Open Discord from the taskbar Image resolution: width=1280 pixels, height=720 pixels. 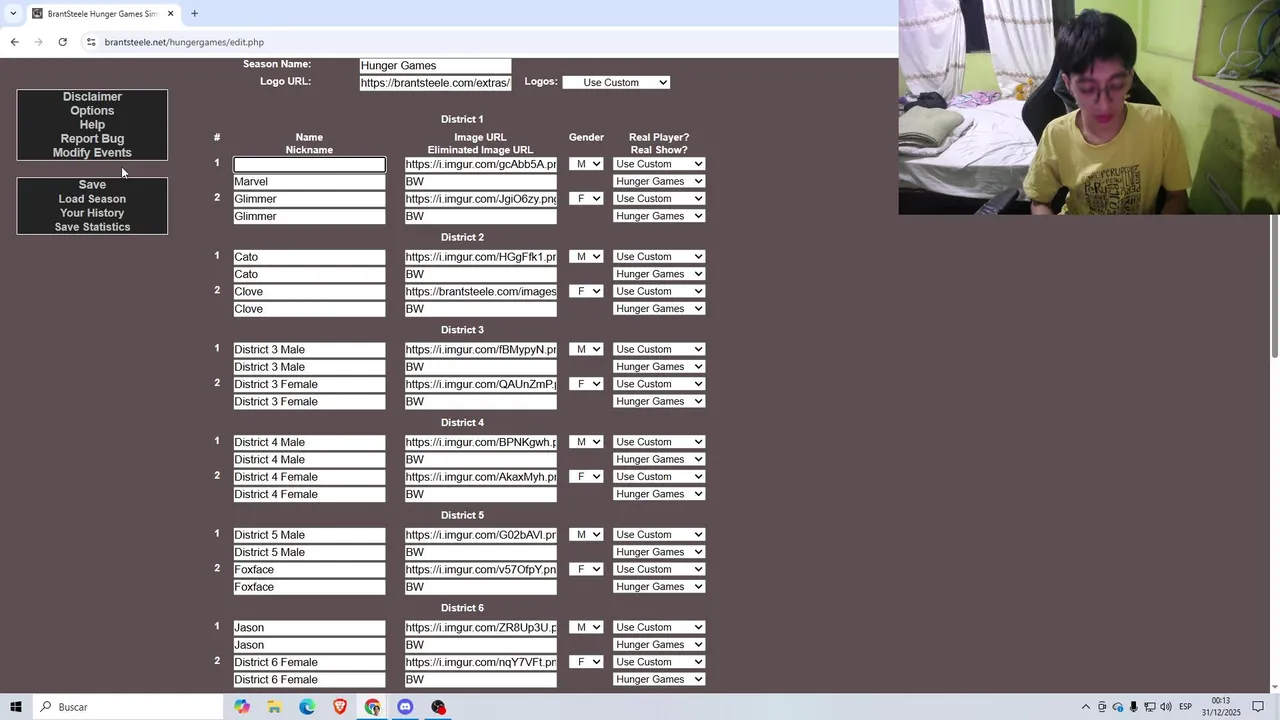pos(405,707)
